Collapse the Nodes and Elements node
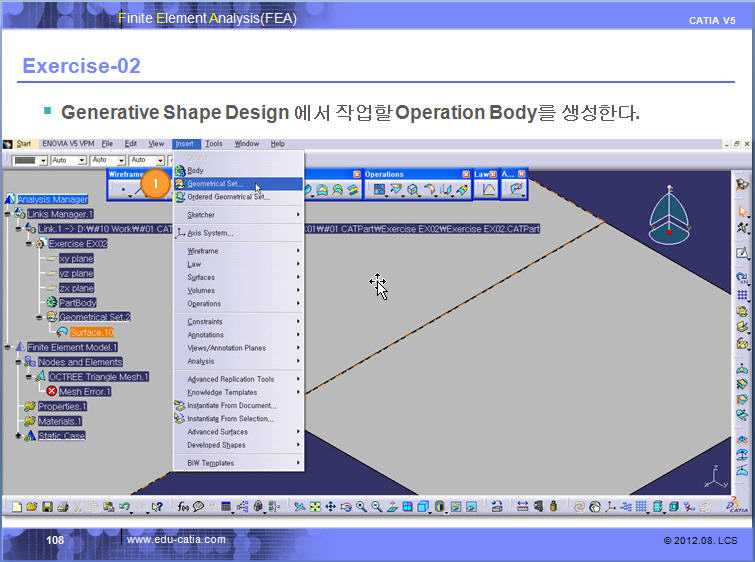The image size is (755, 562). [18, 362]
